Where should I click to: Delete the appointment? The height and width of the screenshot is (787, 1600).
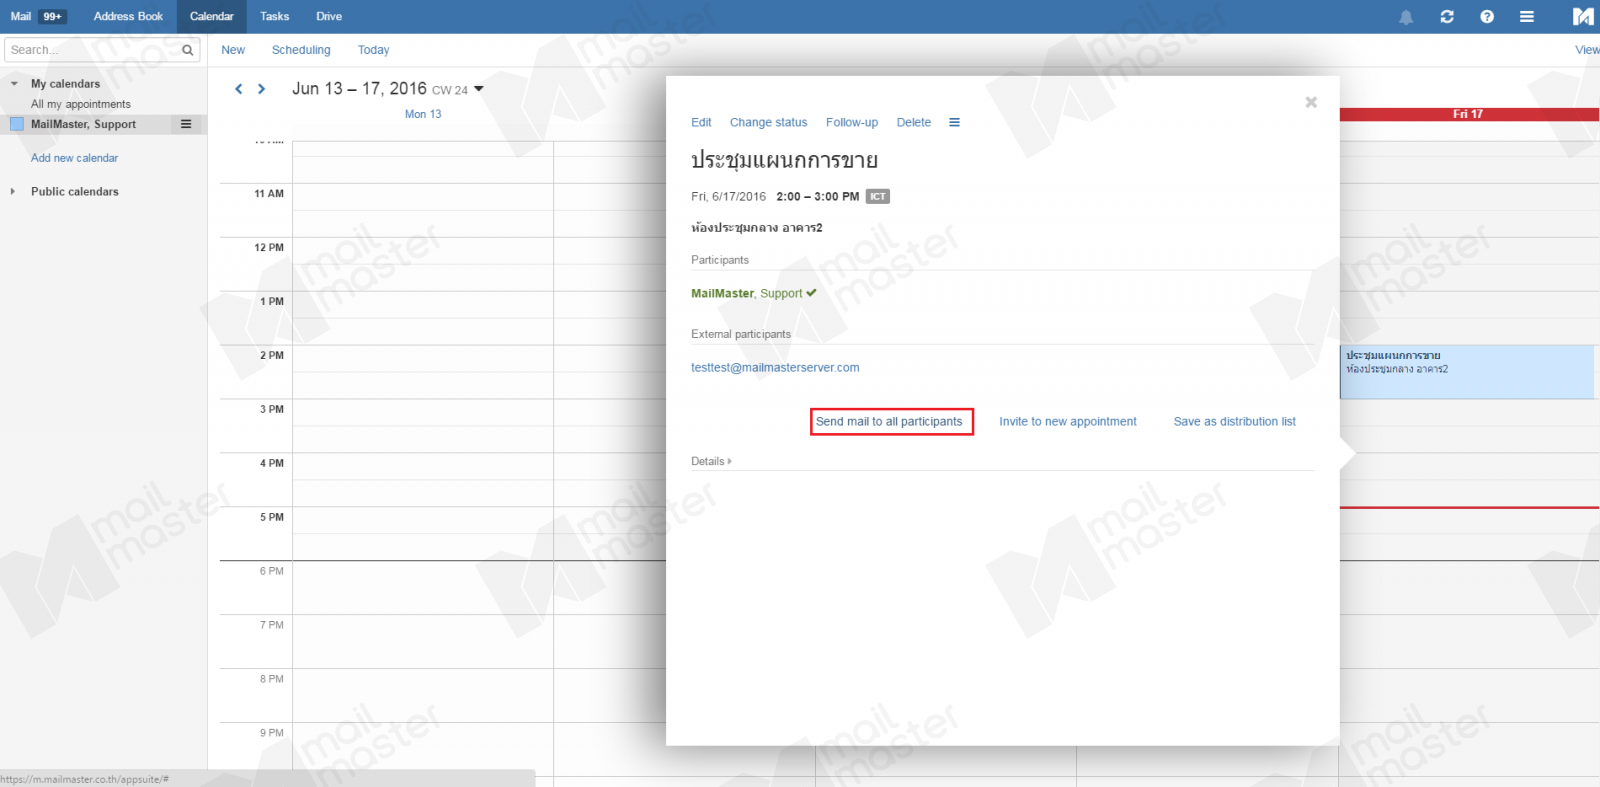coord(914,123)
